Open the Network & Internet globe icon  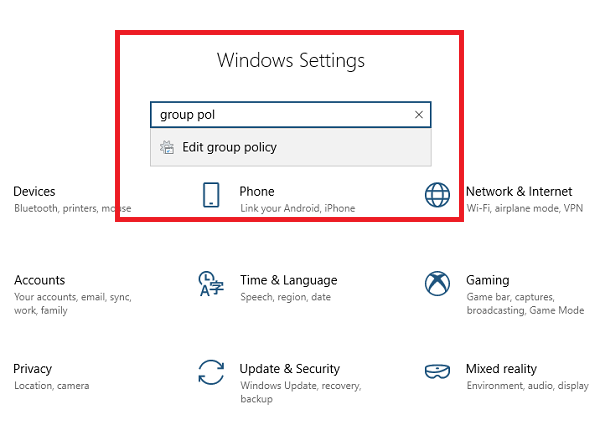coord(437,195)
